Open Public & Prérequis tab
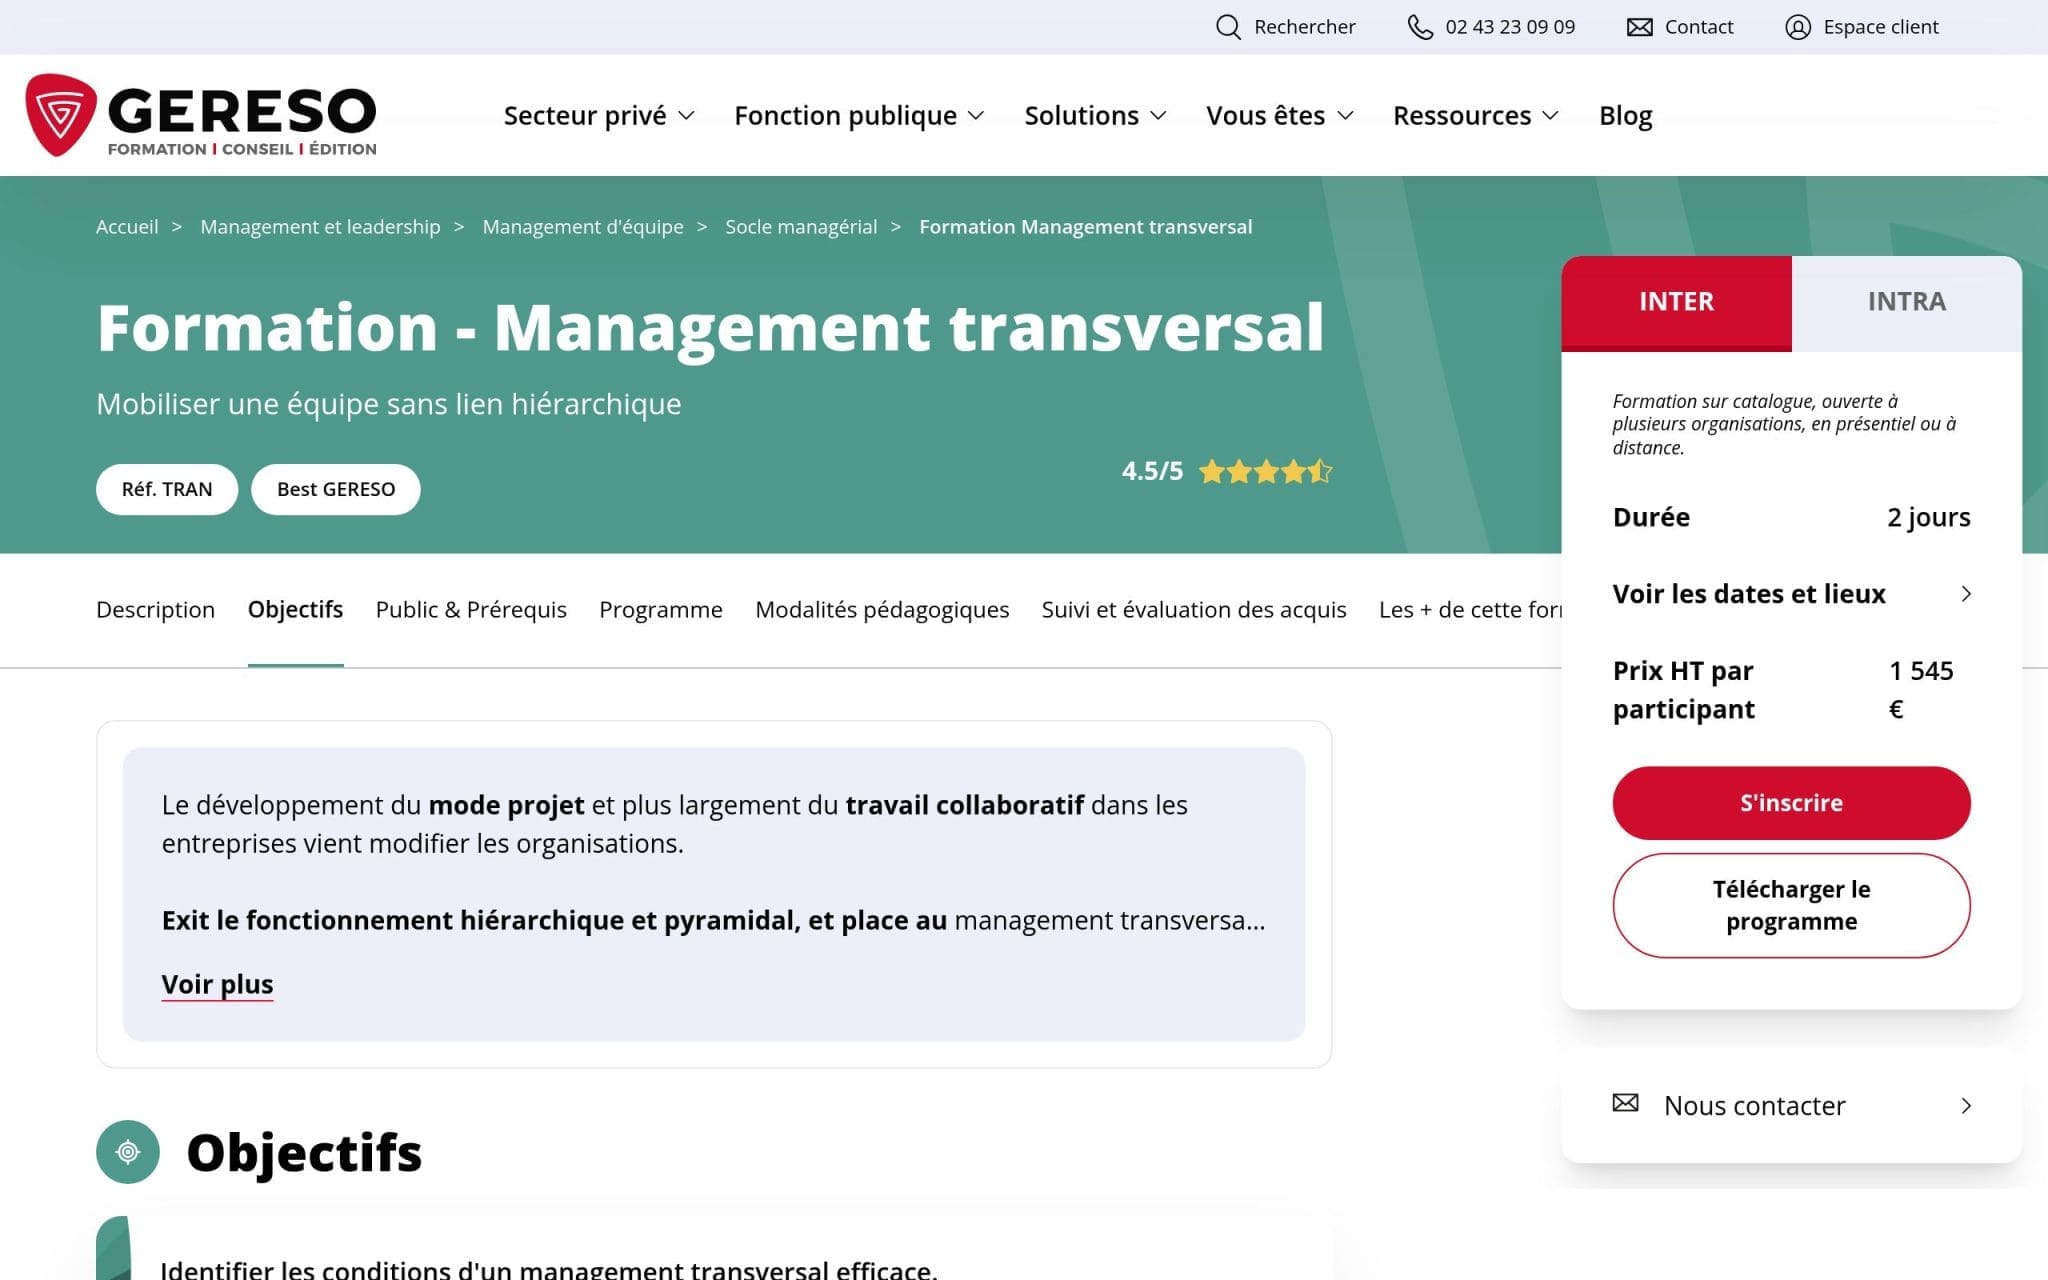The image size is (2048, 1280). [x=471, y=610]
